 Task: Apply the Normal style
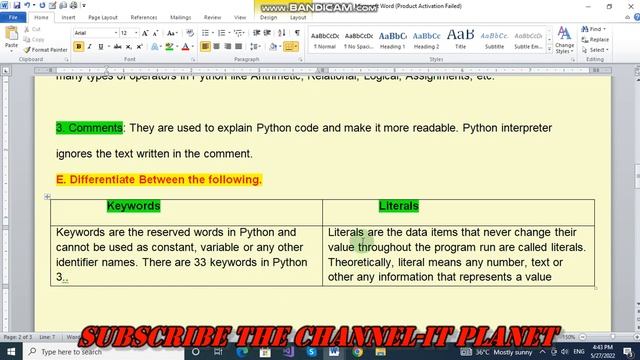(x=325, y=40)
